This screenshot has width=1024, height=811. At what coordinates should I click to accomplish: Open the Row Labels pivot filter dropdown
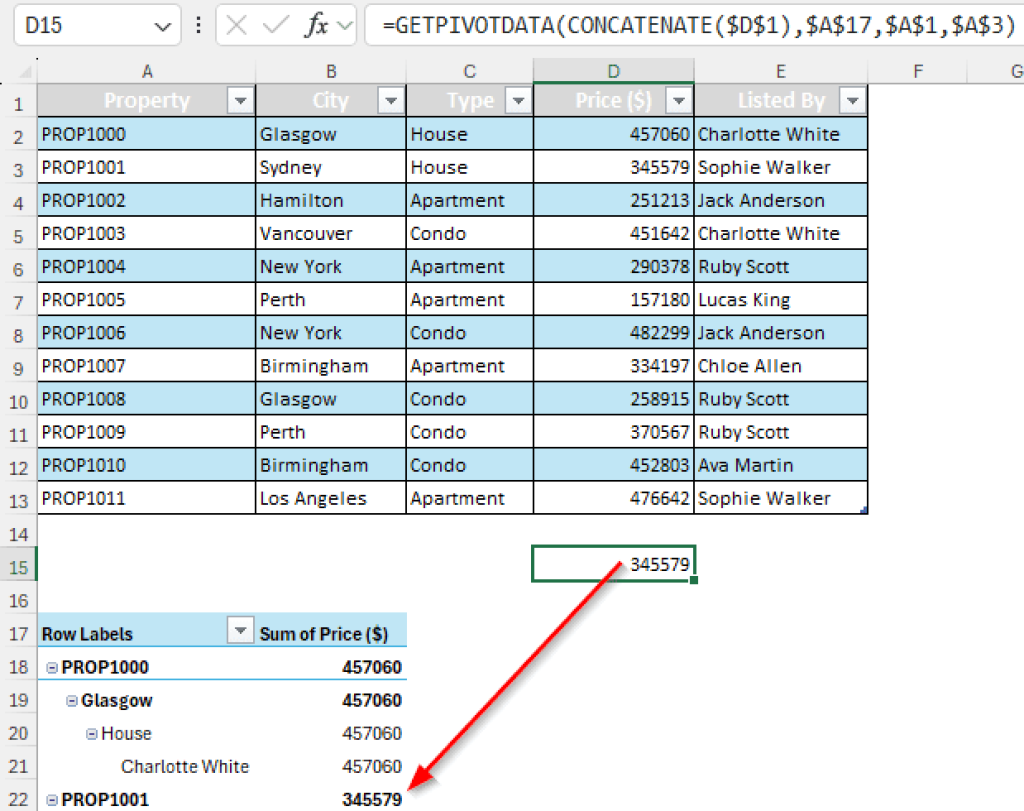click(240, 633)
